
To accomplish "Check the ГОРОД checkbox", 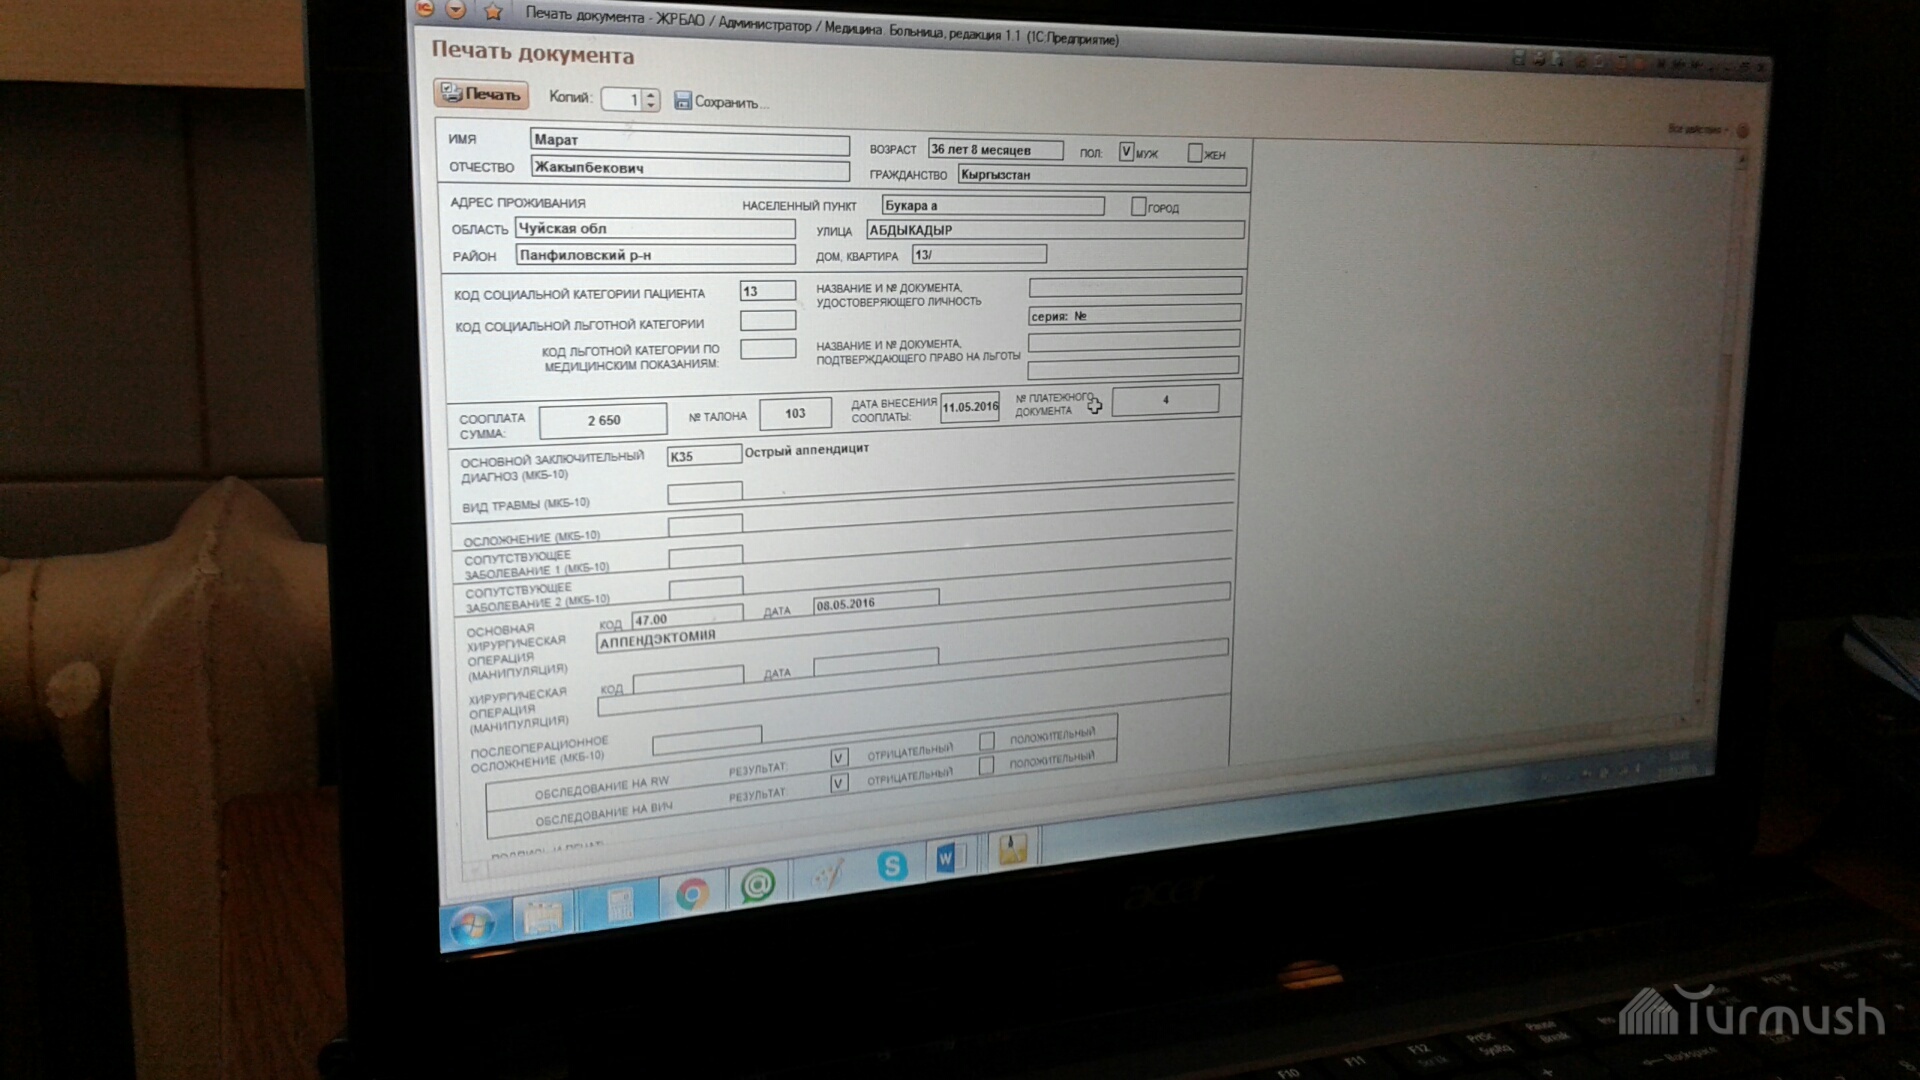I will pyautogui.click(x=1138, y=207).
